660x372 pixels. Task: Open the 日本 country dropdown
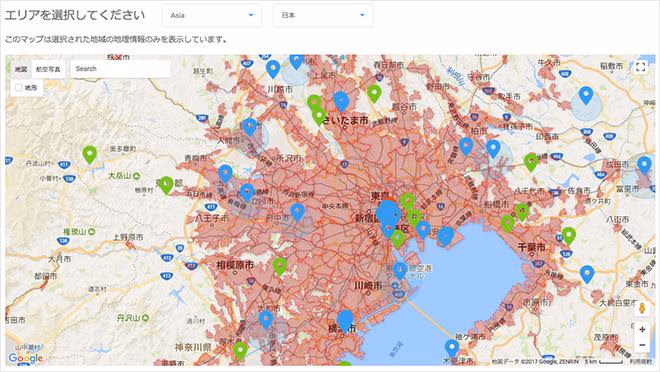tap(323, 15)
